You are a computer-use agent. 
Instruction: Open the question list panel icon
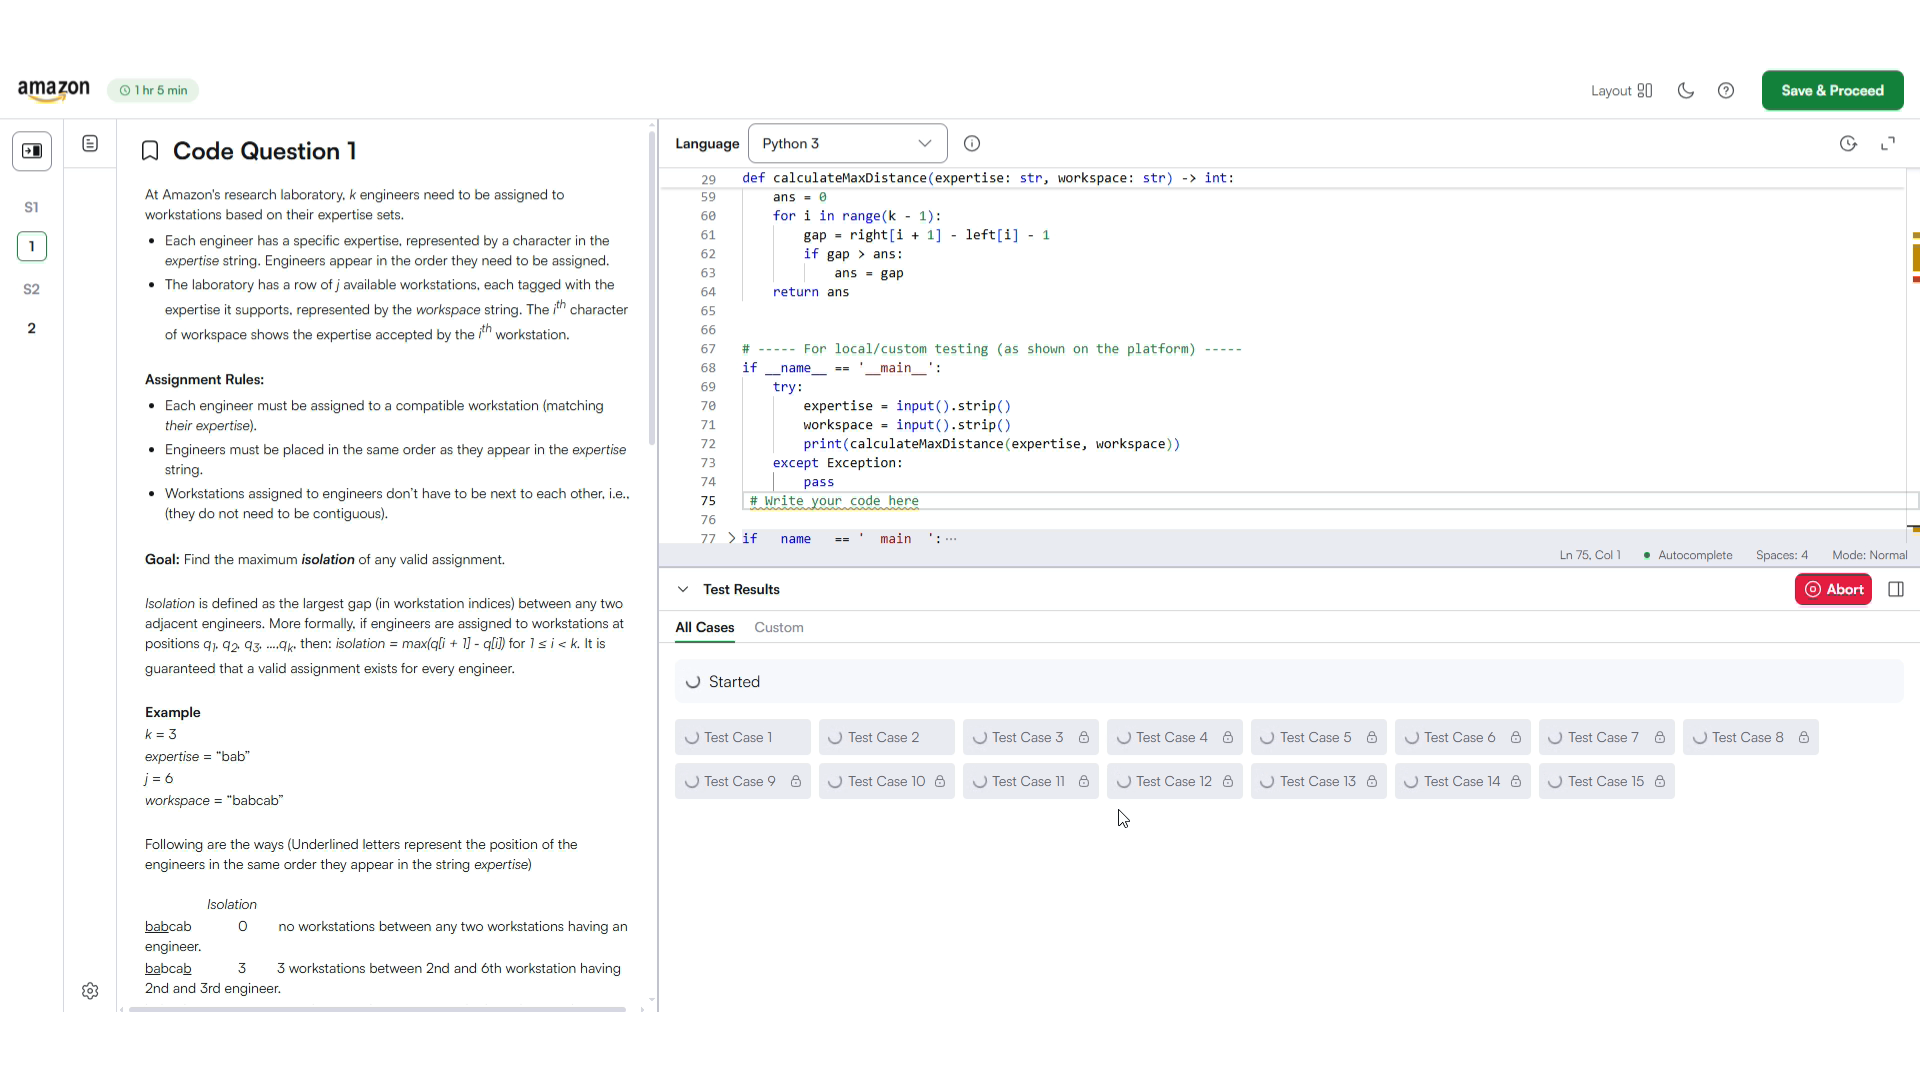pyautogui.click(x=90, y=143)
